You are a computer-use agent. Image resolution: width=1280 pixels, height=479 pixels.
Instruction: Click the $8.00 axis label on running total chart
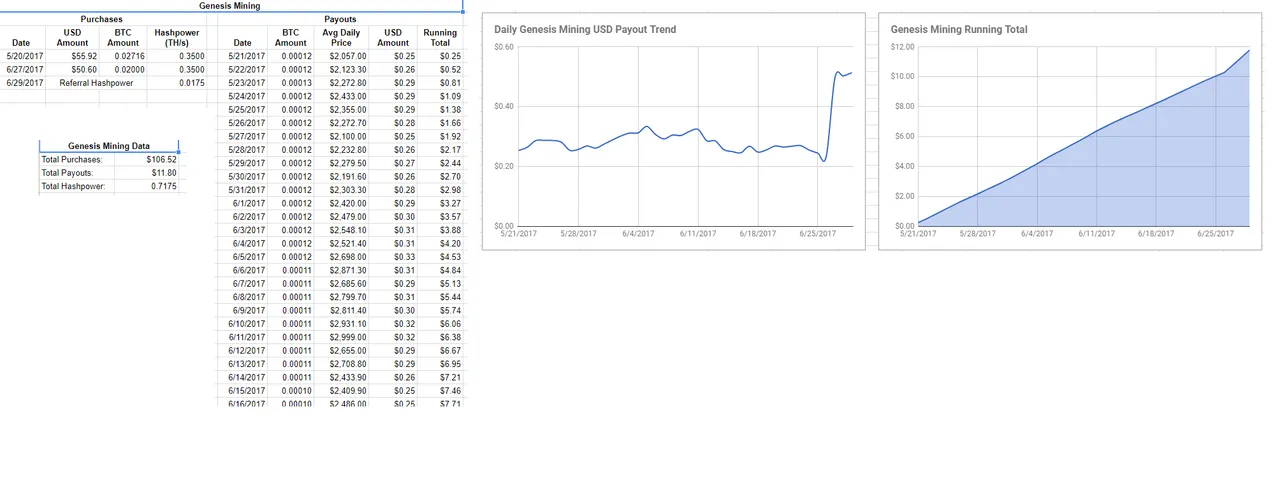pos(903,106)
